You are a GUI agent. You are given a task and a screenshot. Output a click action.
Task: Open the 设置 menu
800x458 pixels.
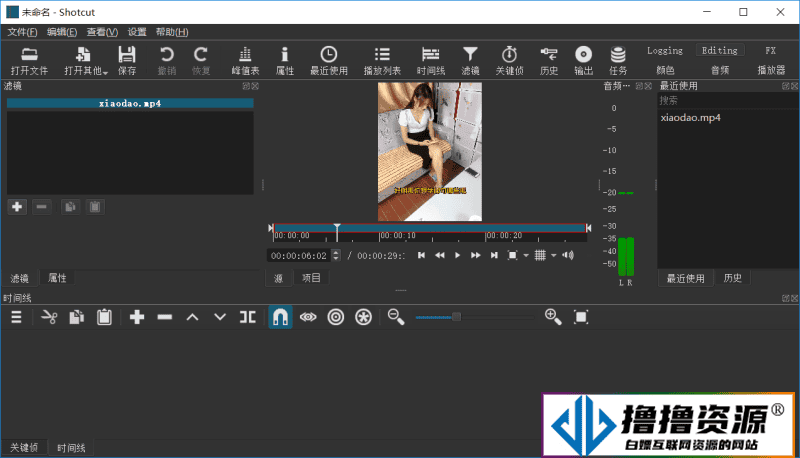(137, 32)
